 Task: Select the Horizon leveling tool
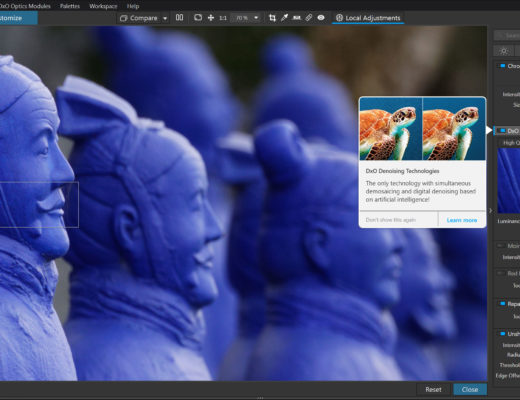click(296, 18)
